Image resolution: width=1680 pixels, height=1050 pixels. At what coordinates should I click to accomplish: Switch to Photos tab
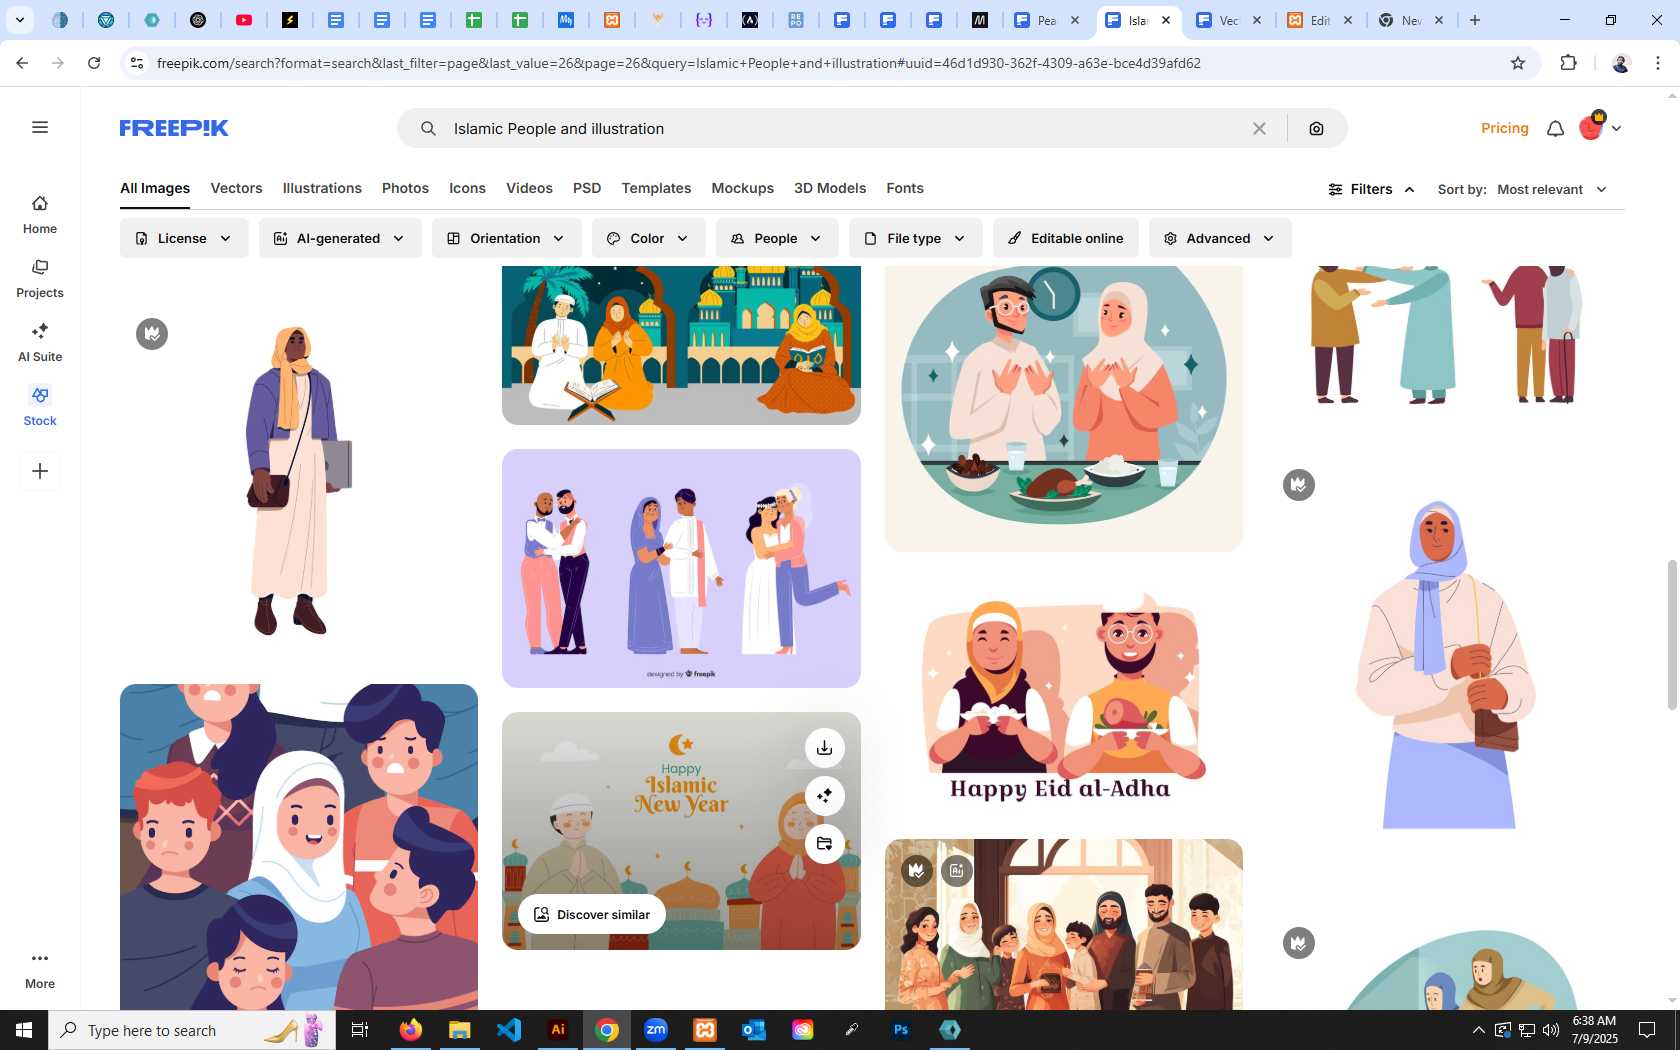[x=405, y=188]
